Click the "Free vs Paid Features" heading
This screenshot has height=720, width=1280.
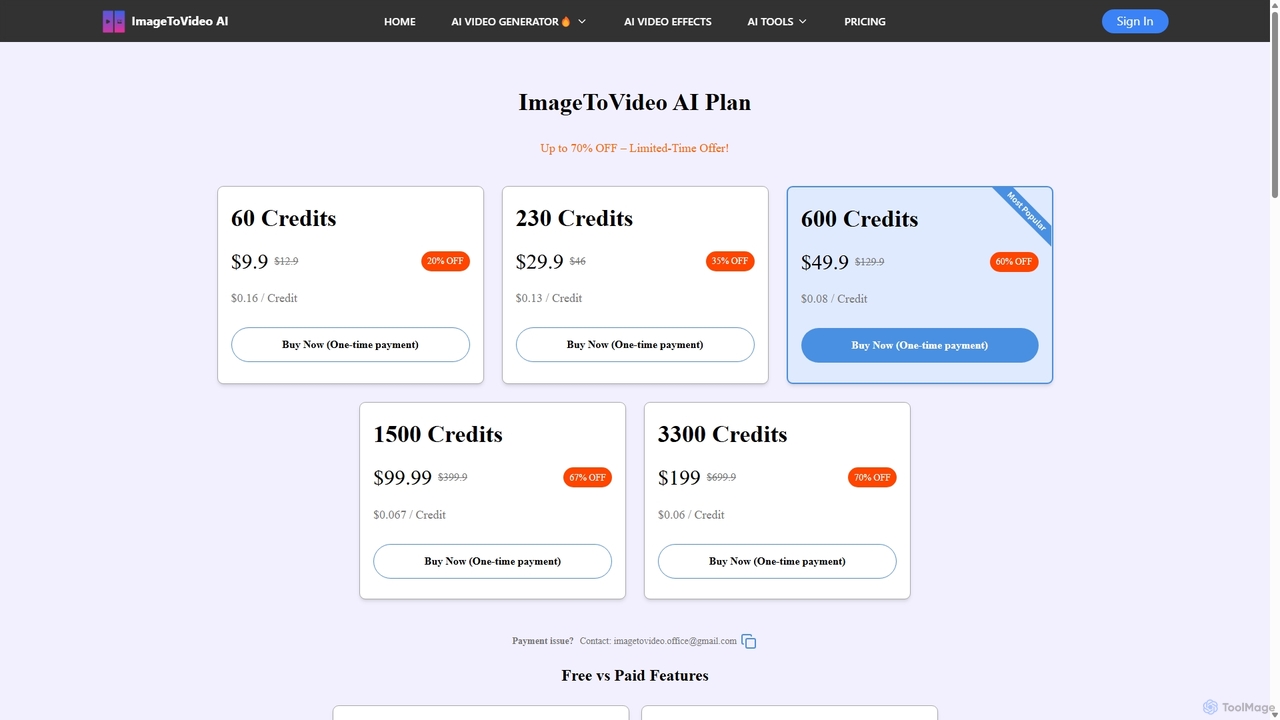pos(635,676)
